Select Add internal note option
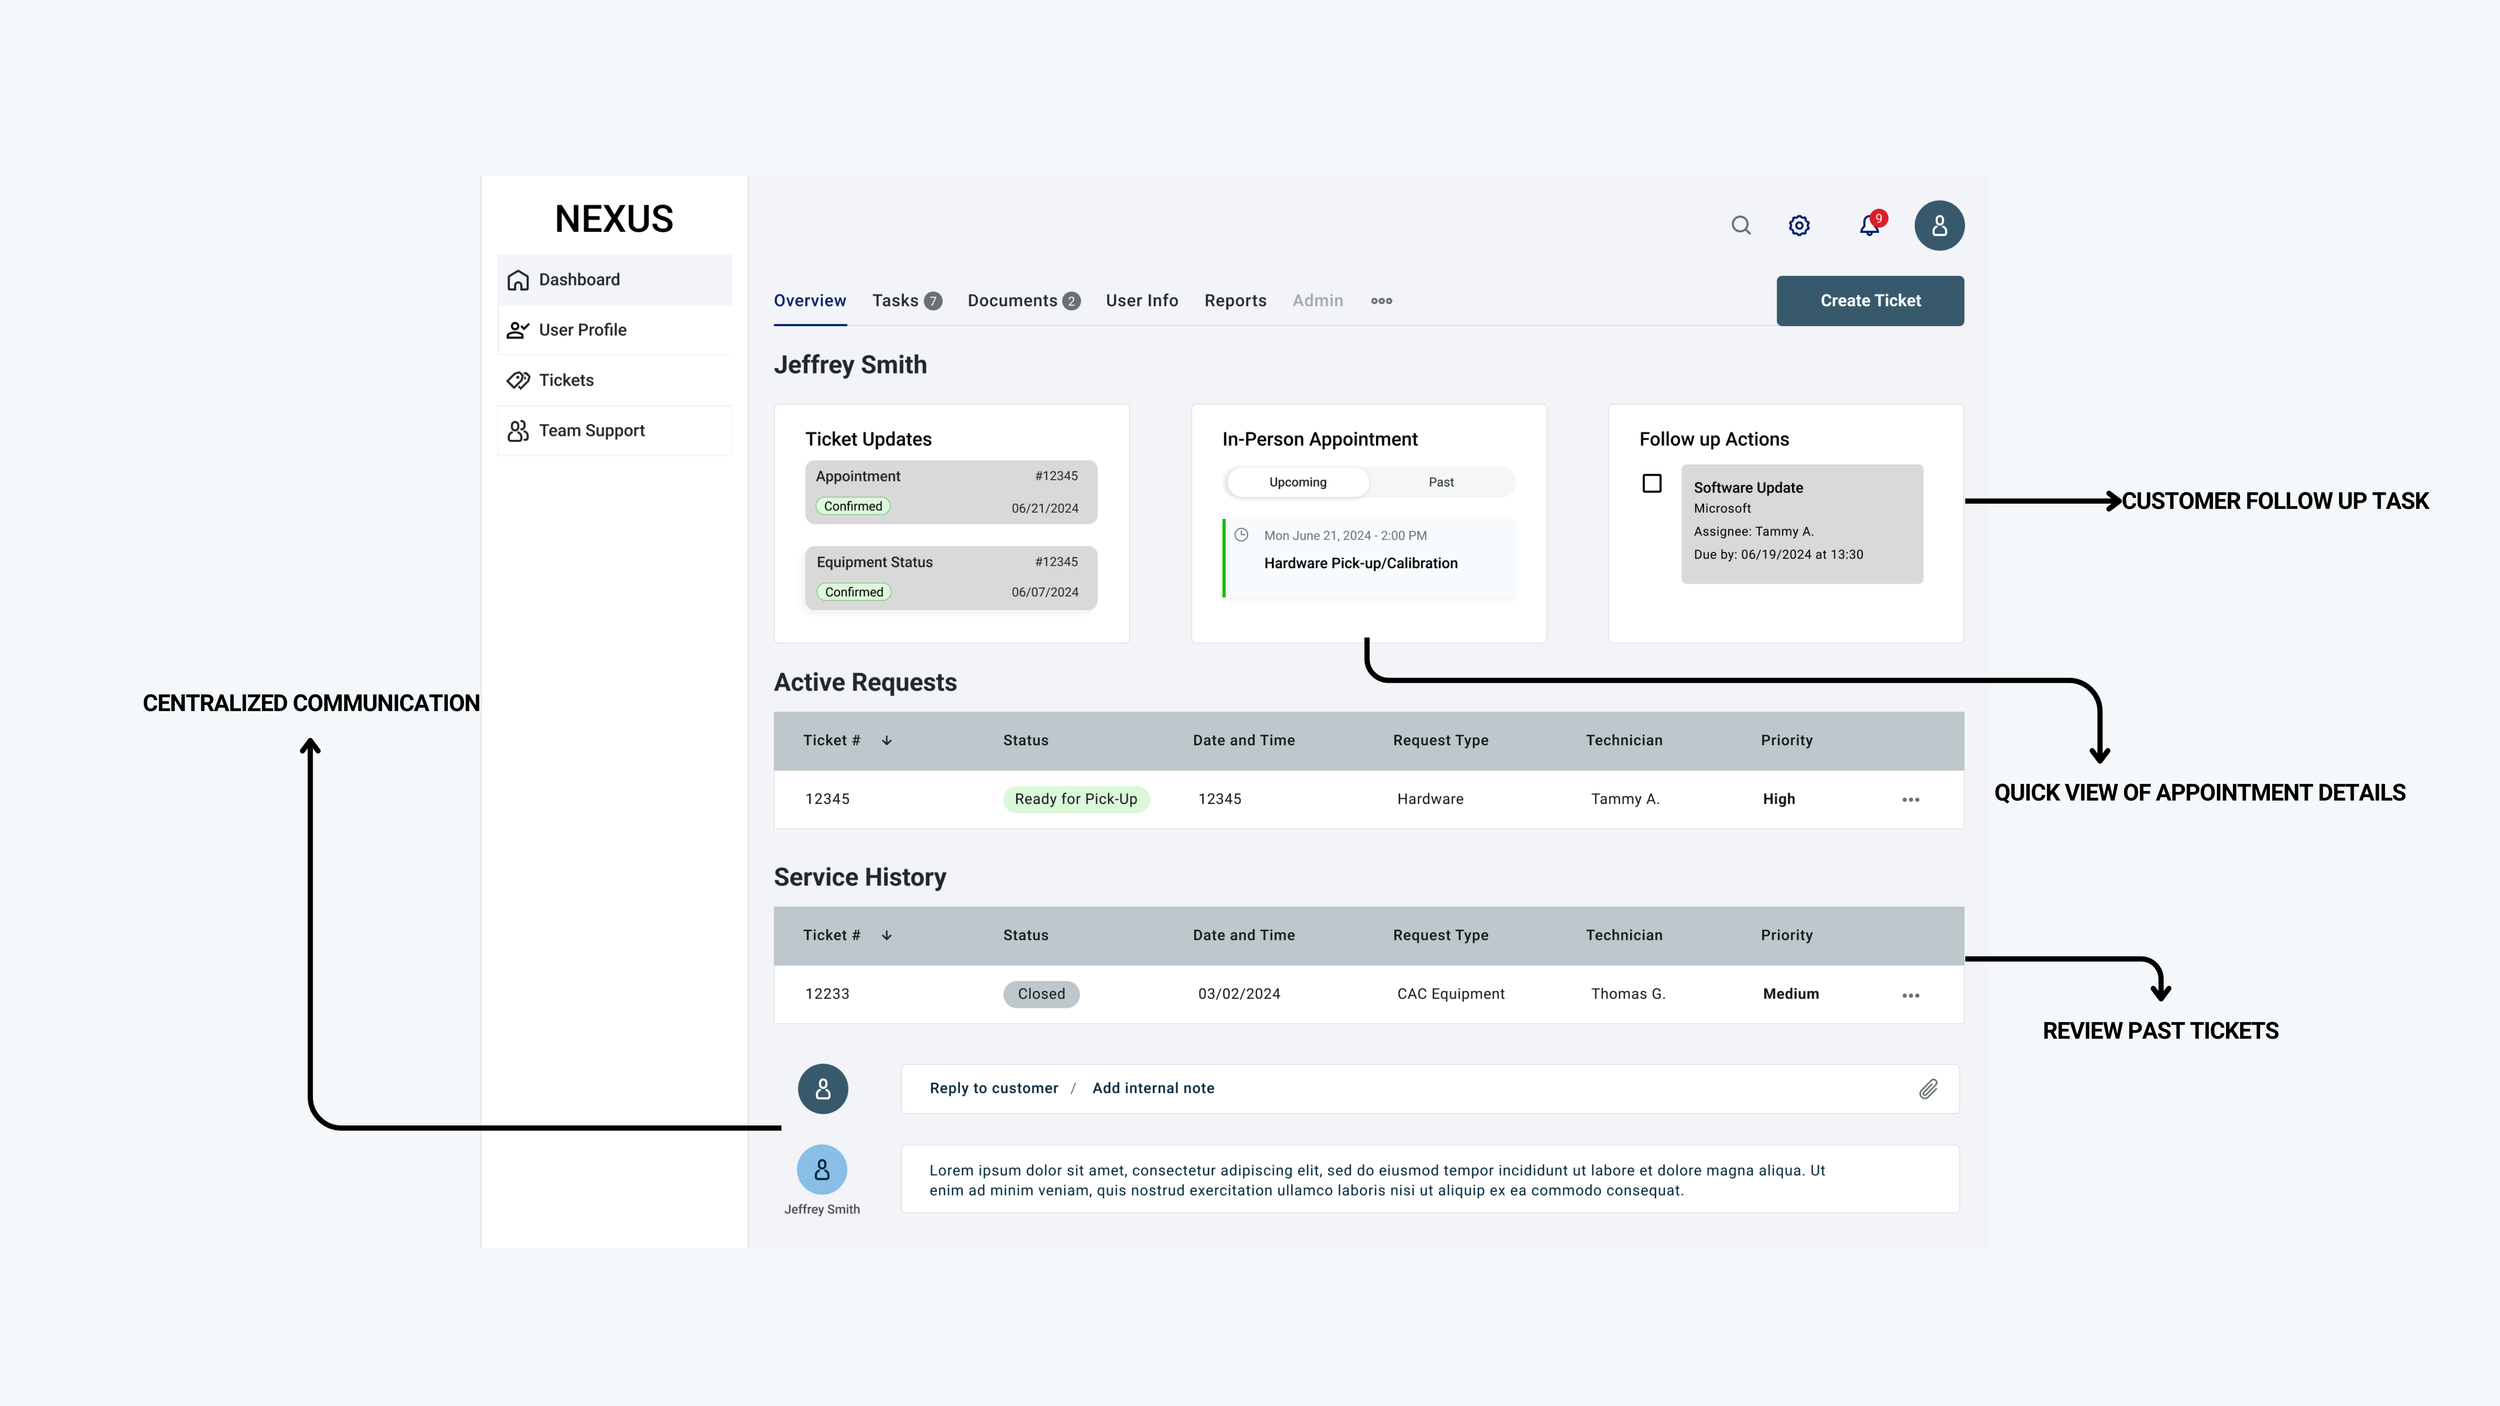 click(1153, 1088)
